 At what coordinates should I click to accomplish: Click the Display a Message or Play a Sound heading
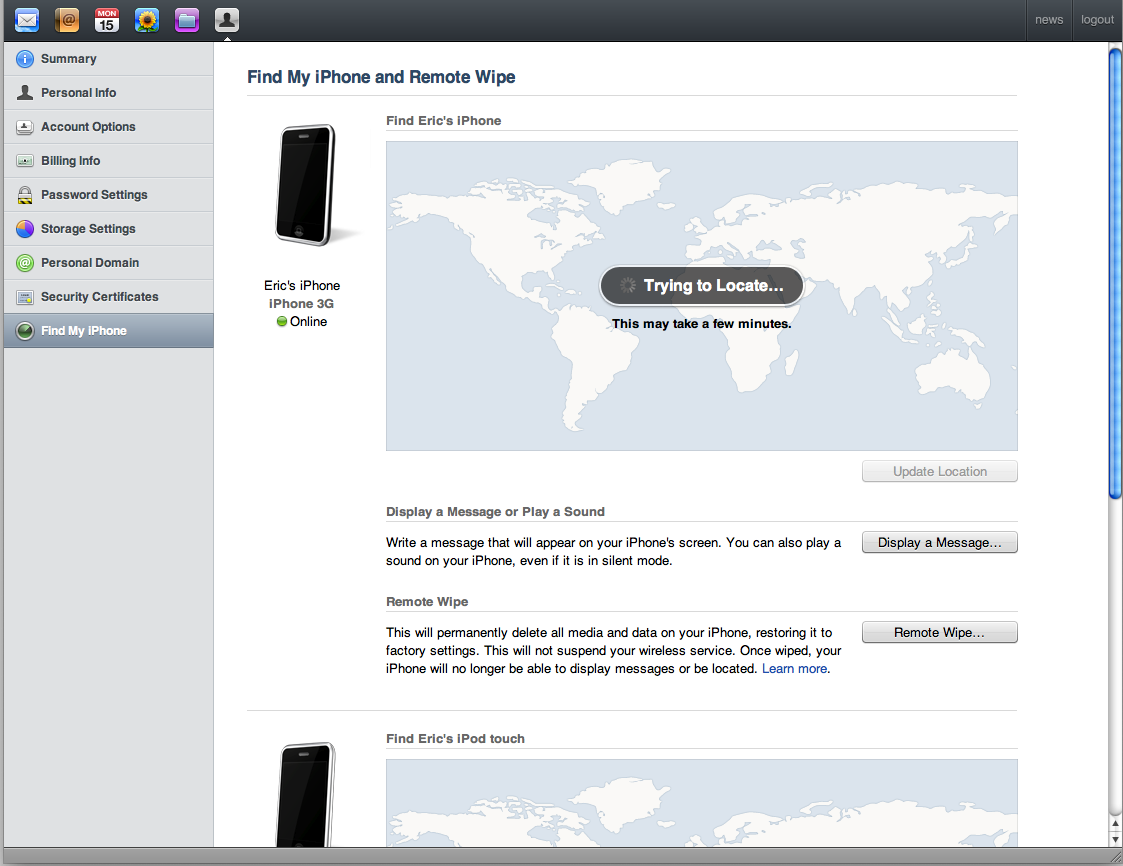click(x=496, y=511)
